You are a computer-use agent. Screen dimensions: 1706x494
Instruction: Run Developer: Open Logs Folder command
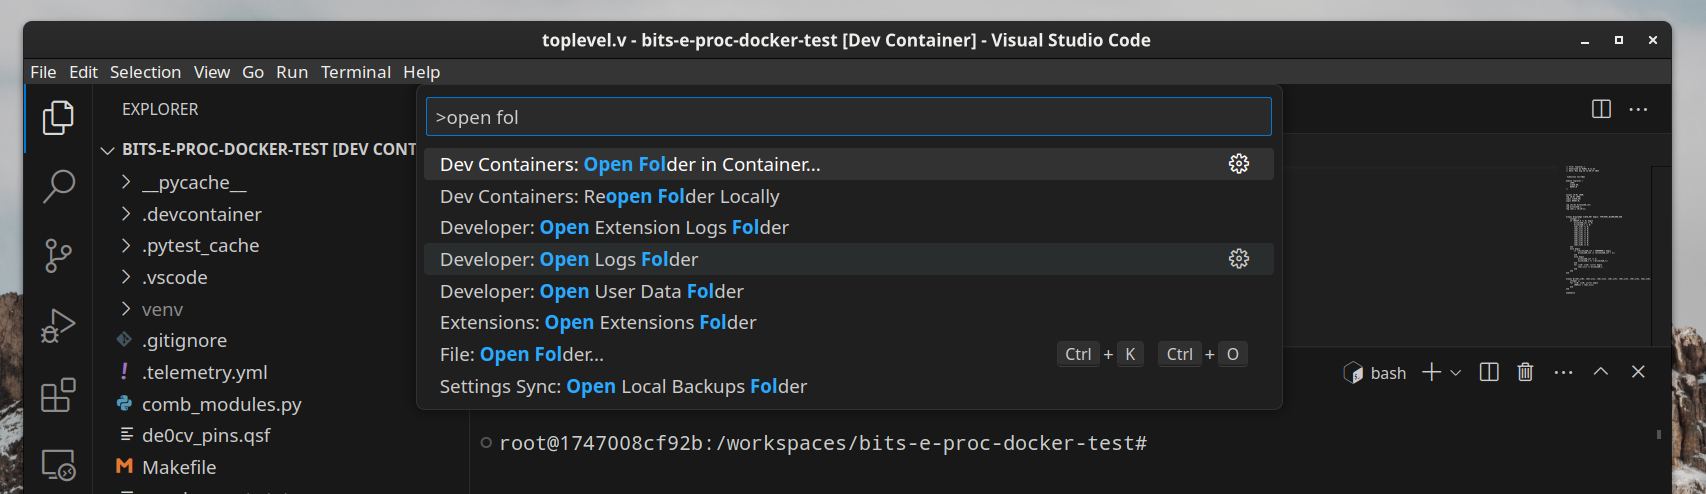[x=849, y=259]
